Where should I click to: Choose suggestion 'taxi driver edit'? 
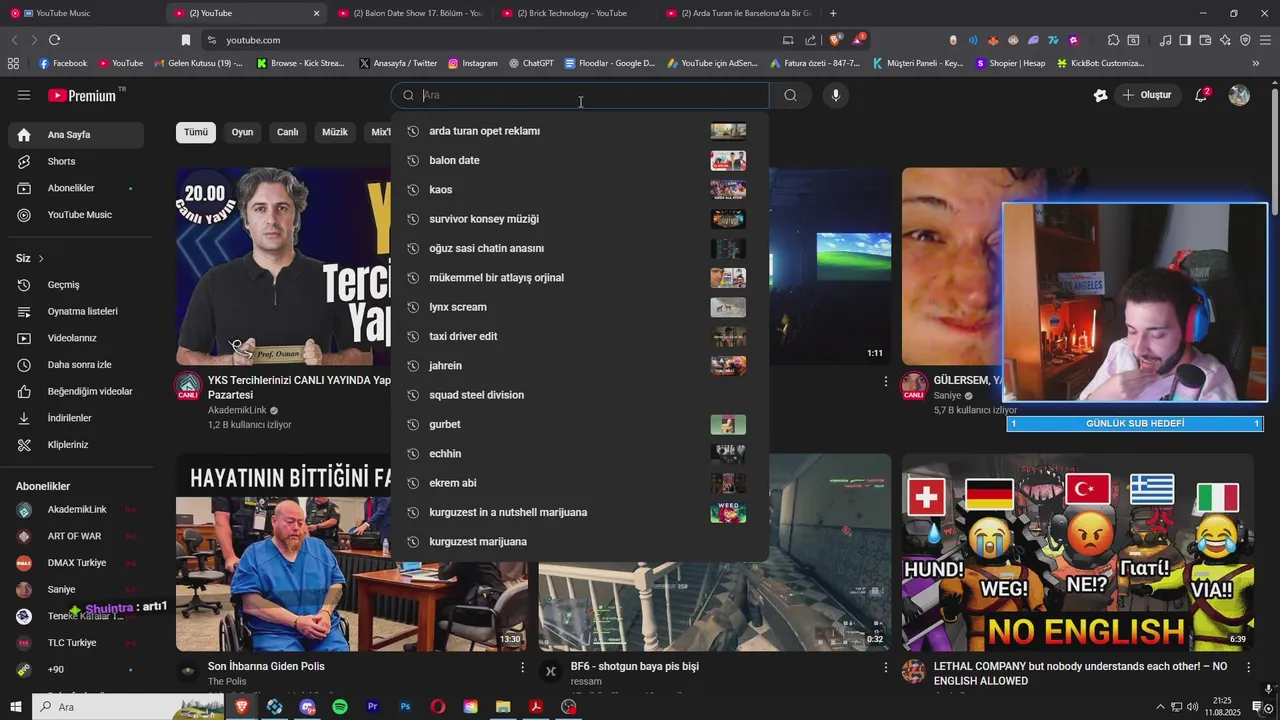pyautogui.click(x=579, y=336)
